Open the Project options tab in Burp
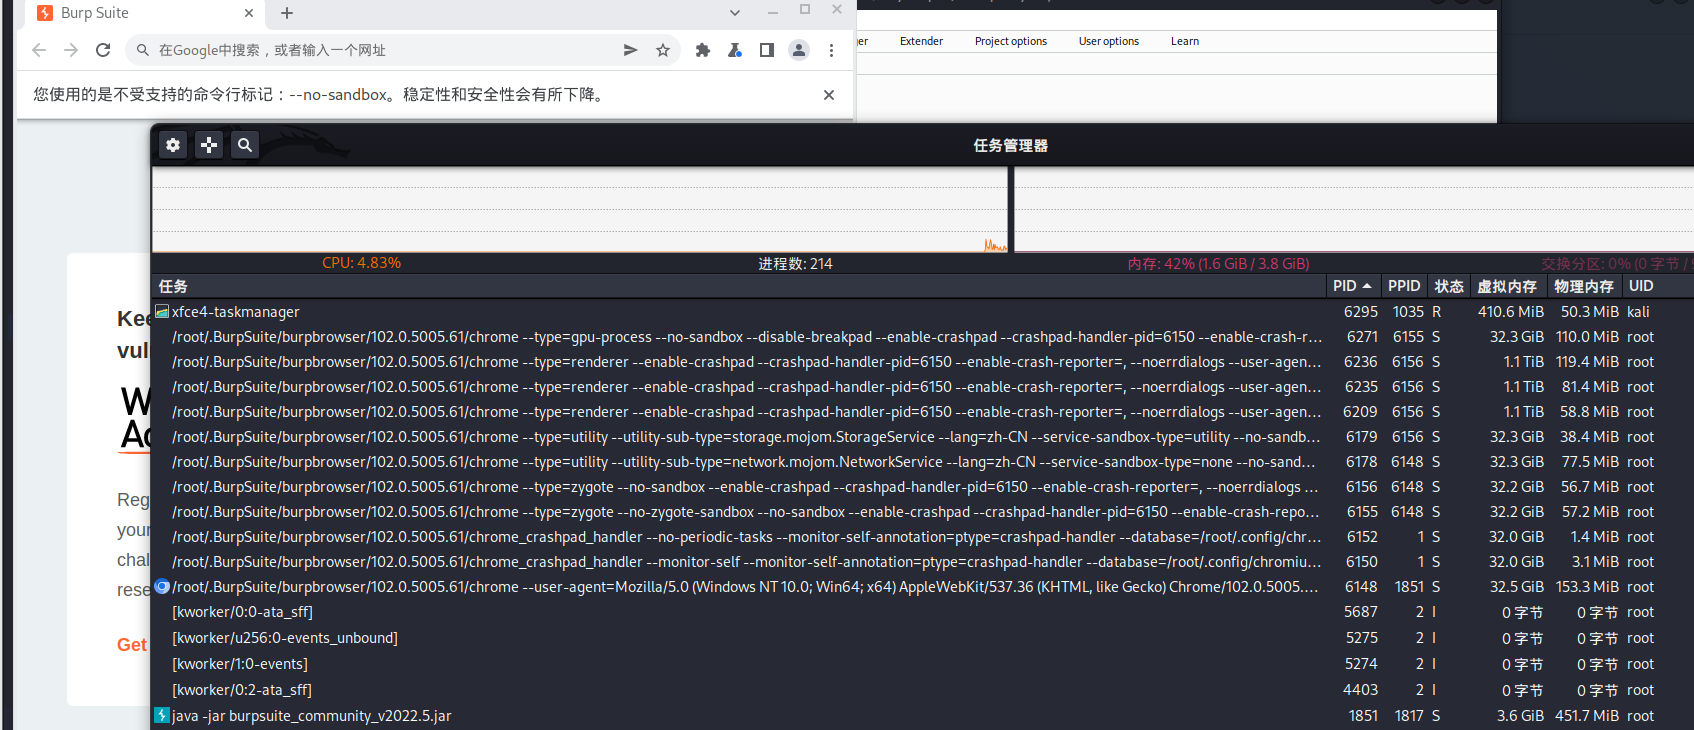Image resolution: width=1694 pixels, height=730 pixels. tap(1011, 41)
